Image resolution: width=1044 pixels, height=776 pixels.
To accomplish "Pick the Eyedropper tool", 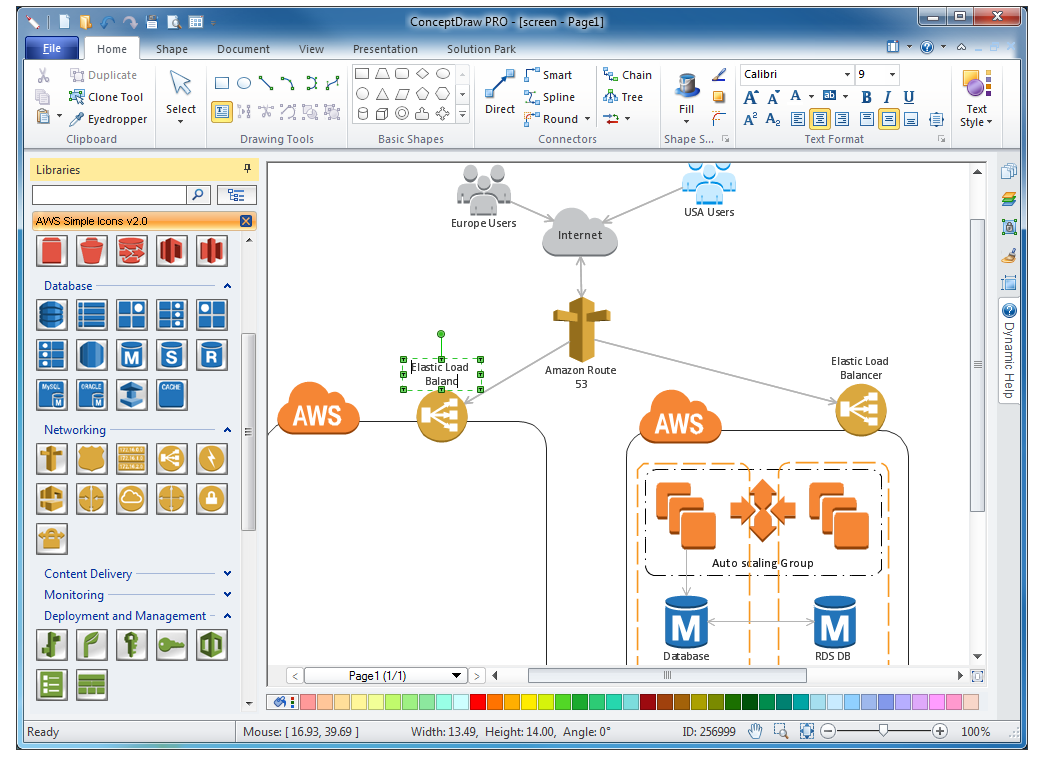I will coord(109,119).
